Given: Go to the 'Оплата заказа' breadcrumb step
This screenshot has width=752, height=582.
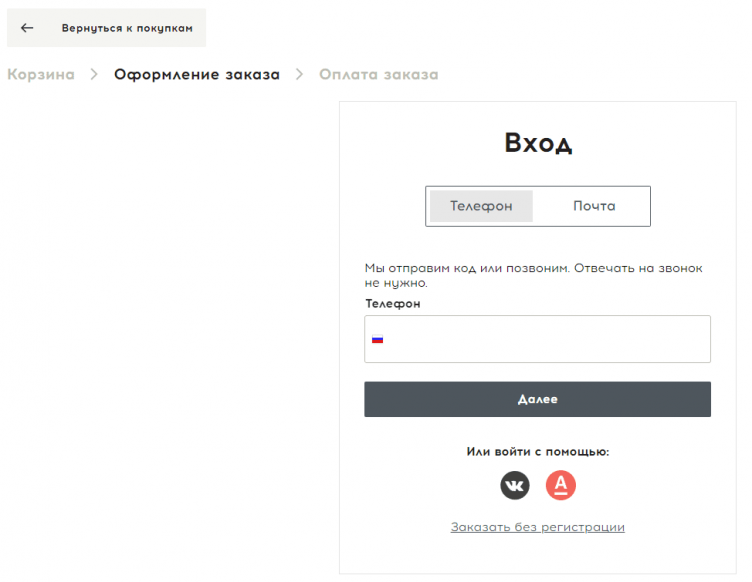Looking at the screenshot, I should click(x=378, y=75).
